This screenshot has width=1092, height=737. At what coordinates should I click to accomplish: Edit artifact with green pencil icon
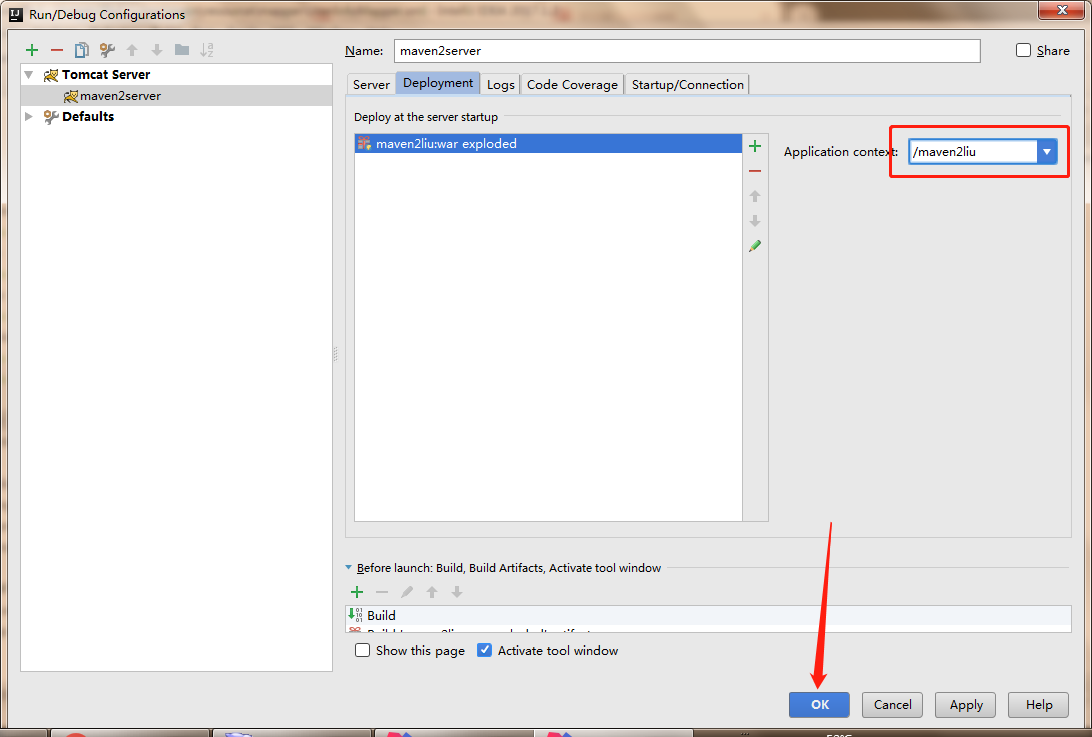[x=755, y=246]
